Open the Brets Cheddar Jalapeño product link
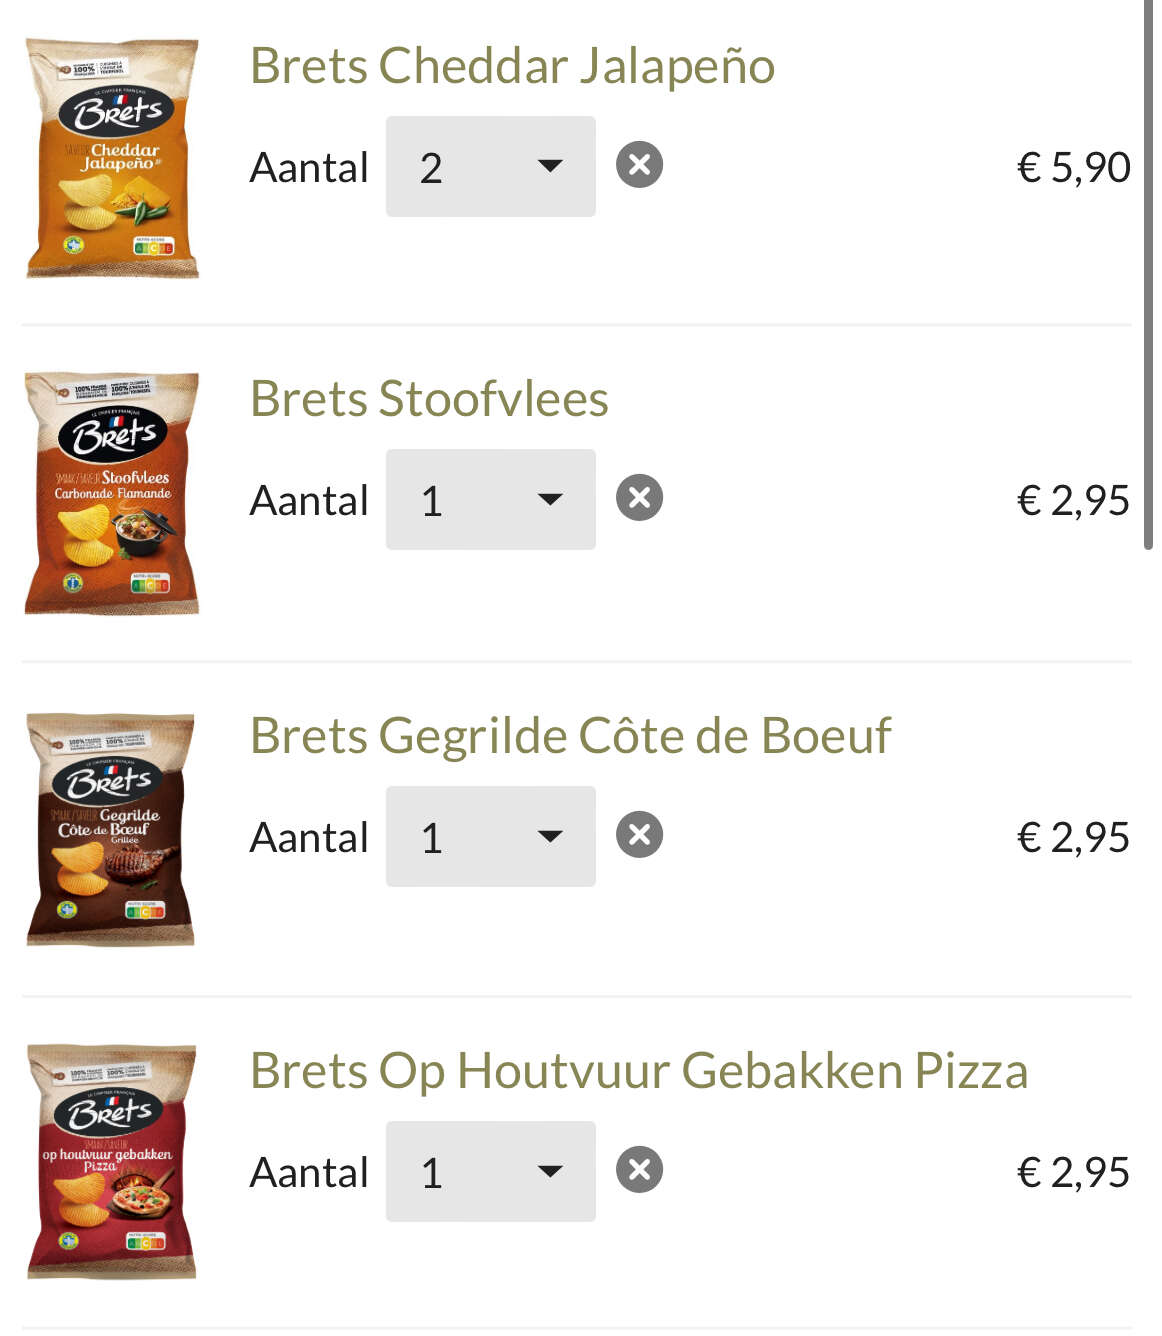Viewport: 1162px width, 1336px height. click(512, 66)
